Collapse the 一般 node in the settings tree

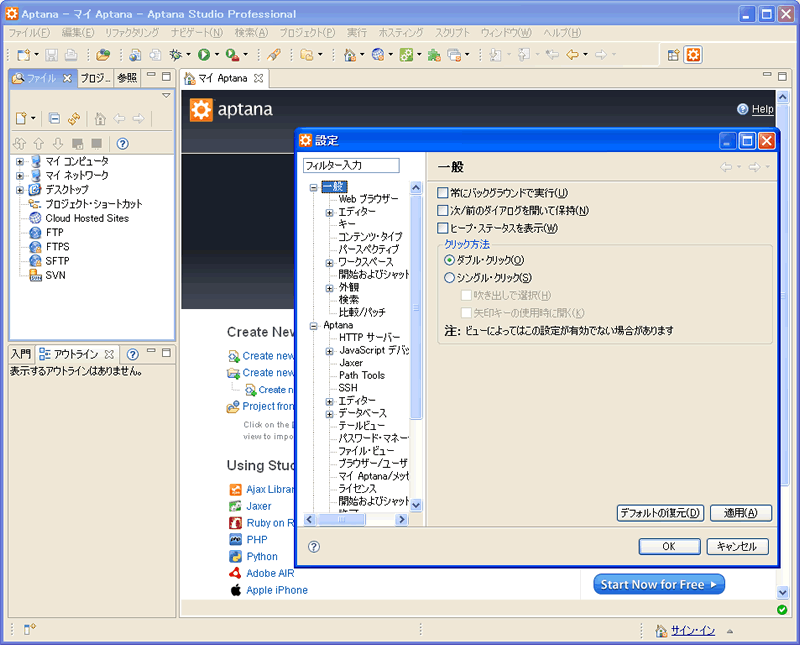tap(314, 187)
